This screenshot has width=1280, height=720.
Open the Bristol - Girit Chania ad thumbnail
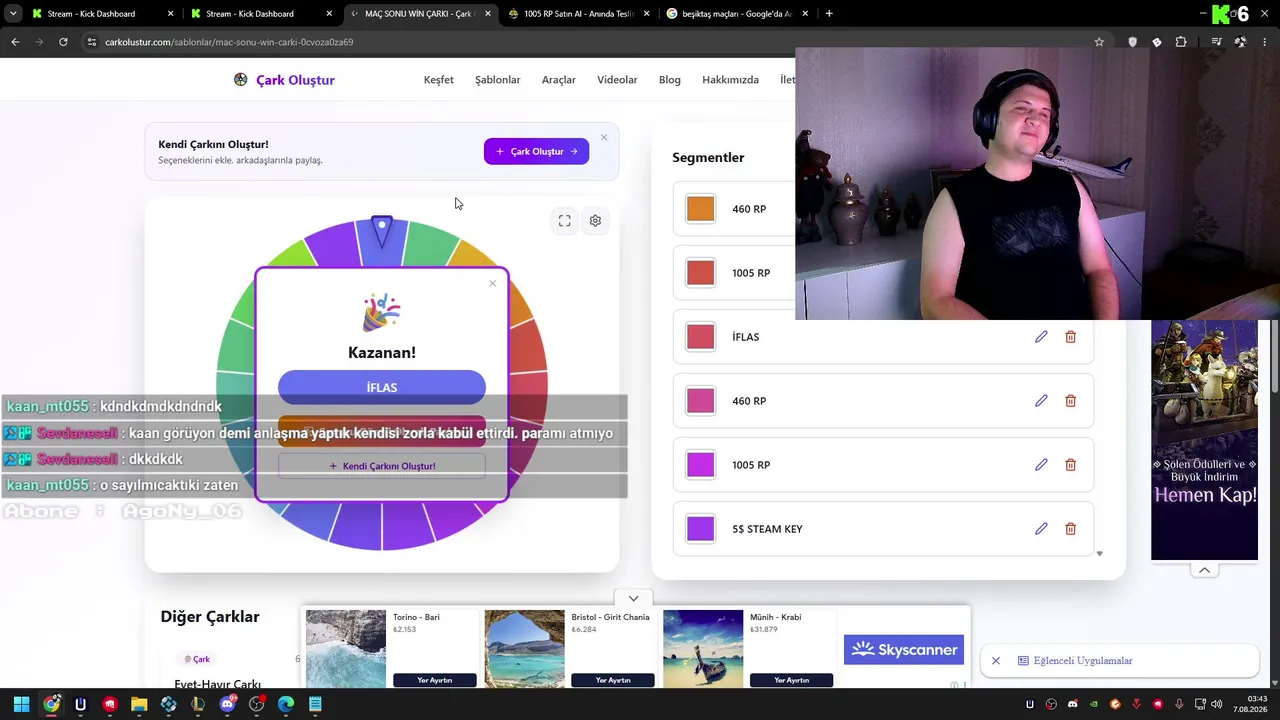pyautogui.click(x=525, y=649)
